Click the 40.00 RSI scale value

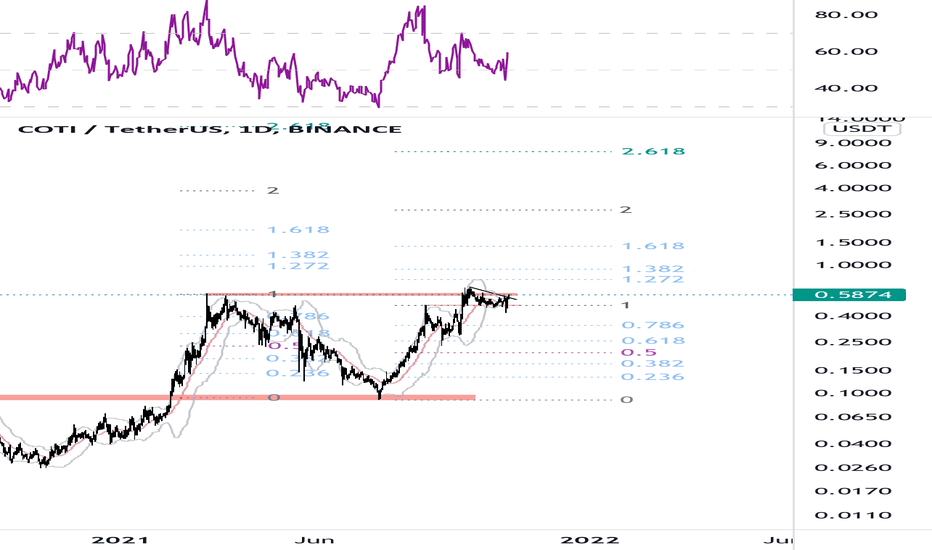point(846,88)
